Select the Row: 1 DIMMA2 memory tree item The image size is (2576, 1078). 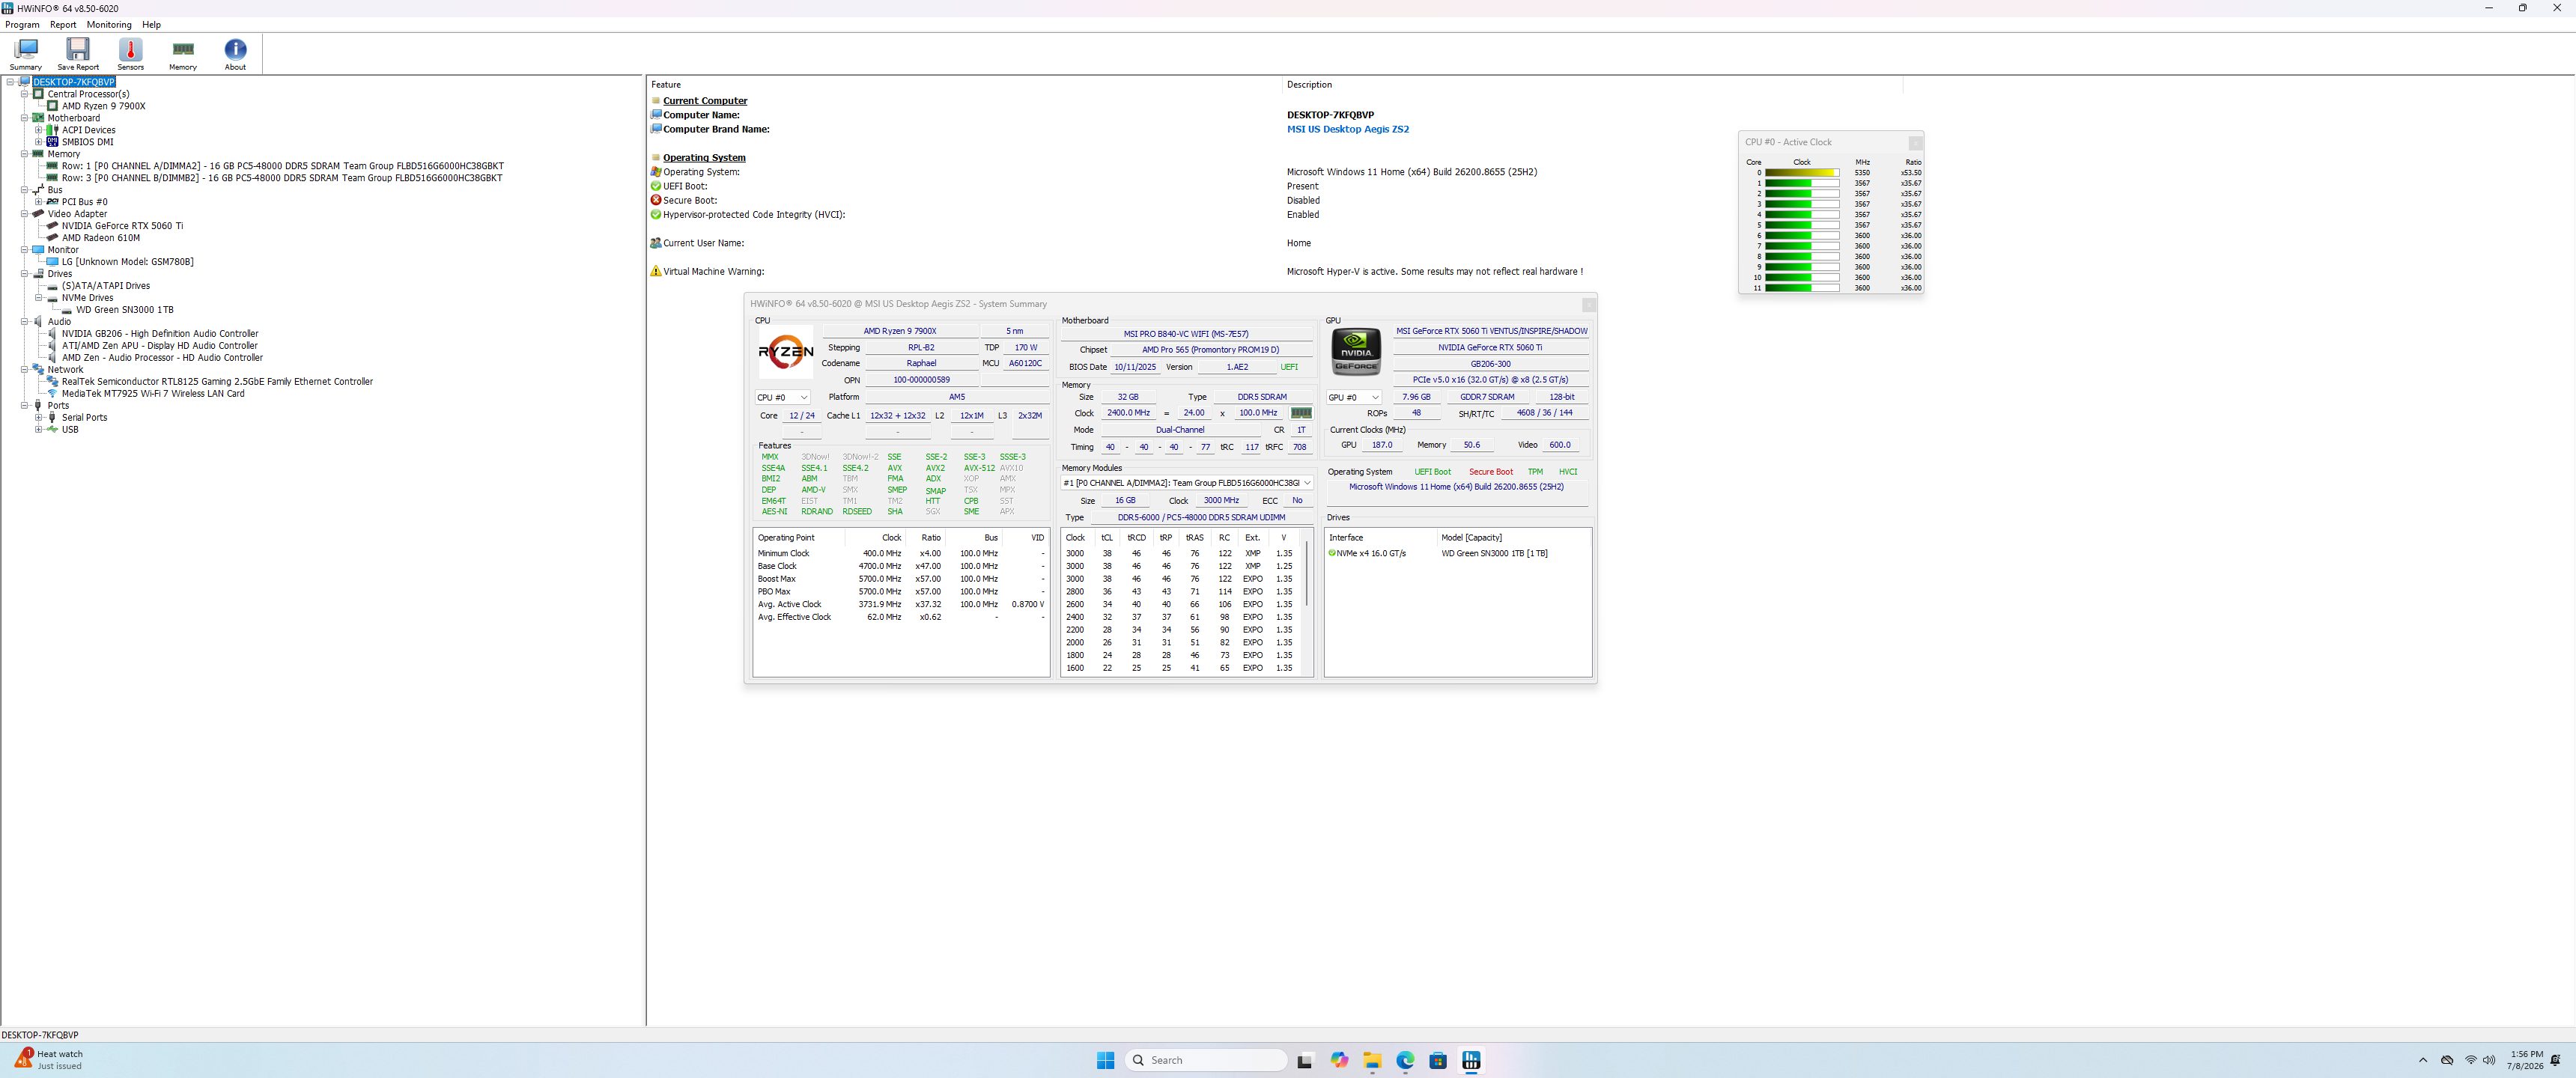tap(282, 166)
